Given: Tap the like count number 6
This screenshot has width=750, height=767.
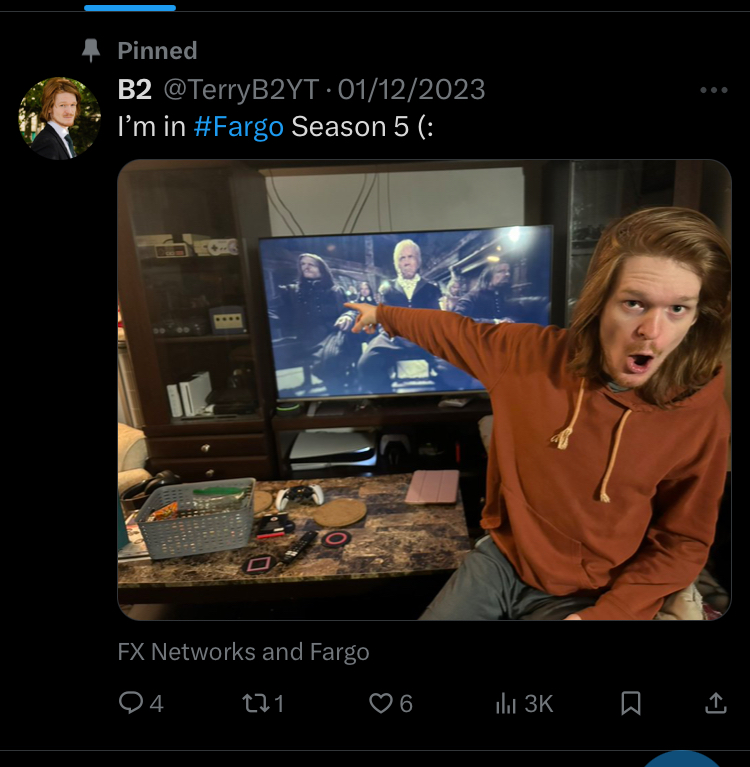Looking at the screenshot, I should point(406,704).
